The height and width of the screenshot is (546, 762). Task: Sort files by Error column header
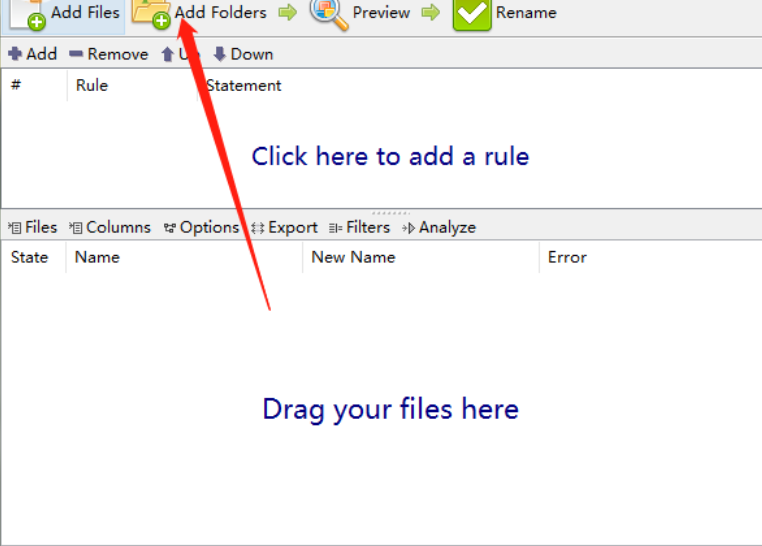[x=567, y=257]
